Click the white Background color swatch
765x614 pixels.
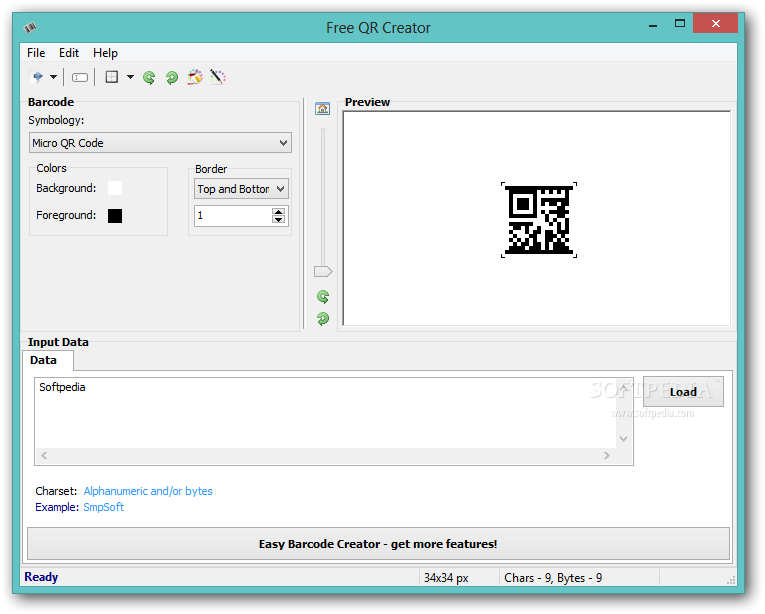115,188
